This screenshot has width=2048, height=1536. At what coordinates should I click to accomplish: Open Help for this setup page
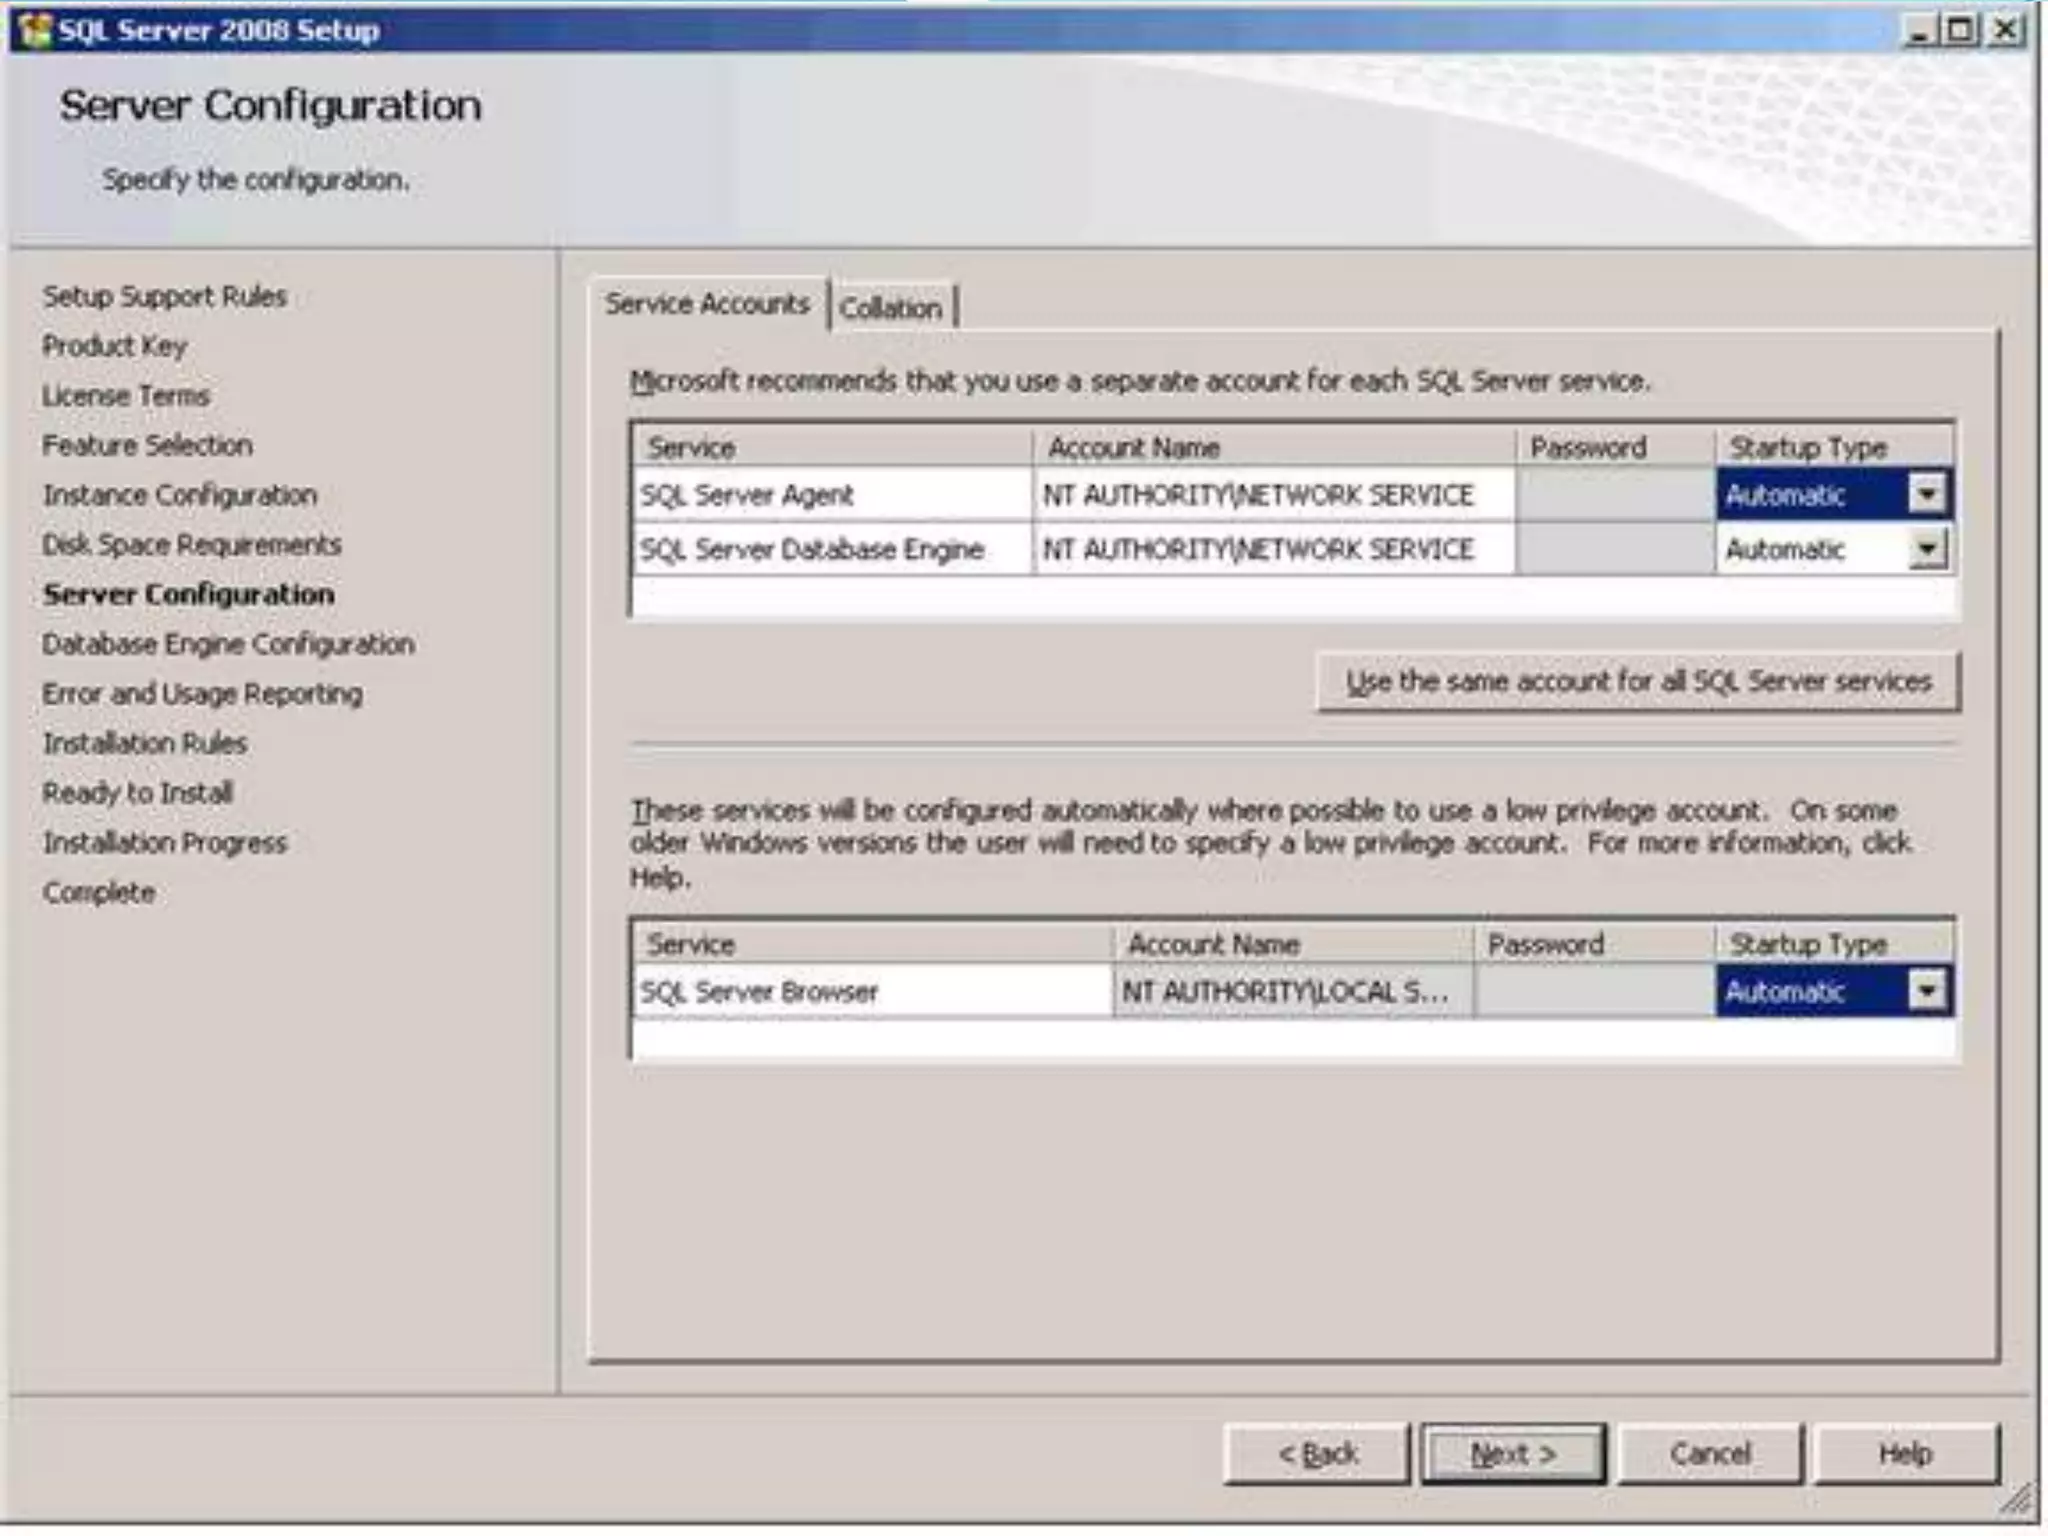pos(1905,1453)
